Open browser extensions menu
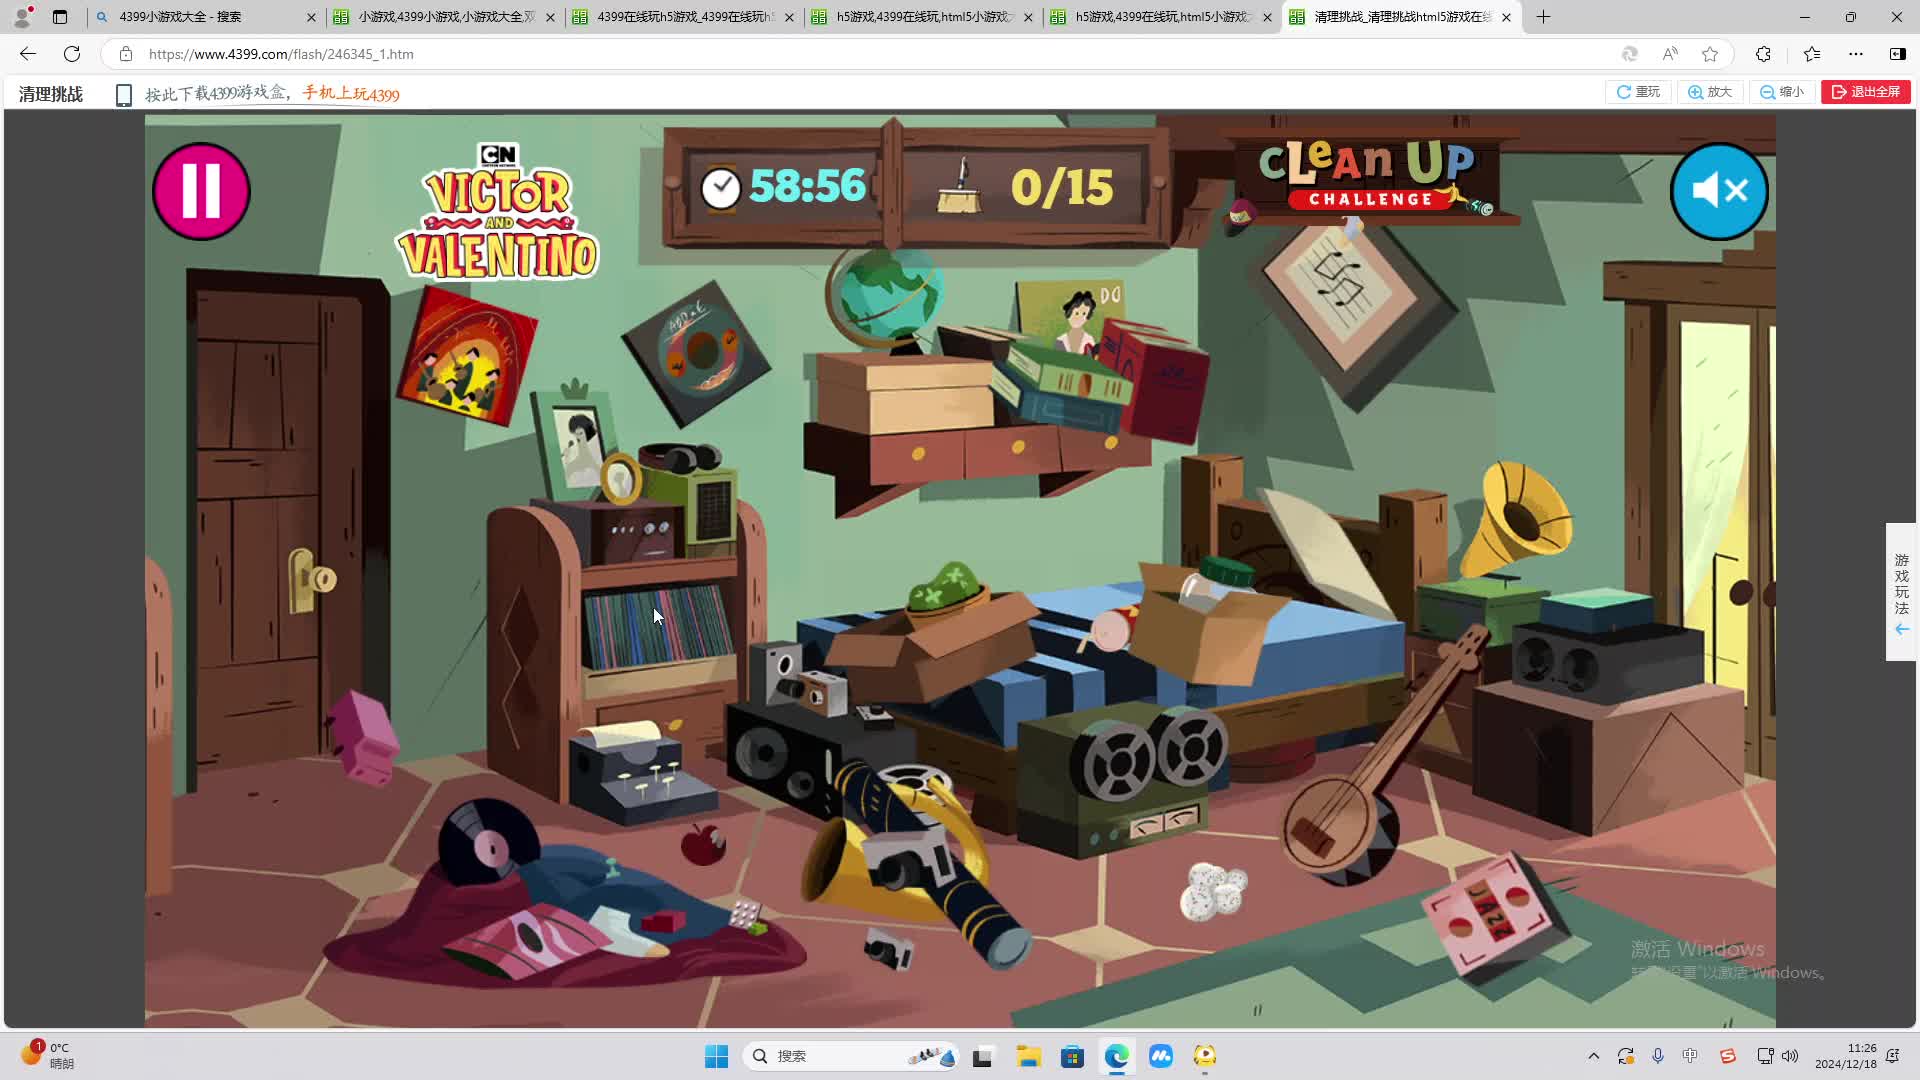1920x1080 pixels. tap(1763, 54)
